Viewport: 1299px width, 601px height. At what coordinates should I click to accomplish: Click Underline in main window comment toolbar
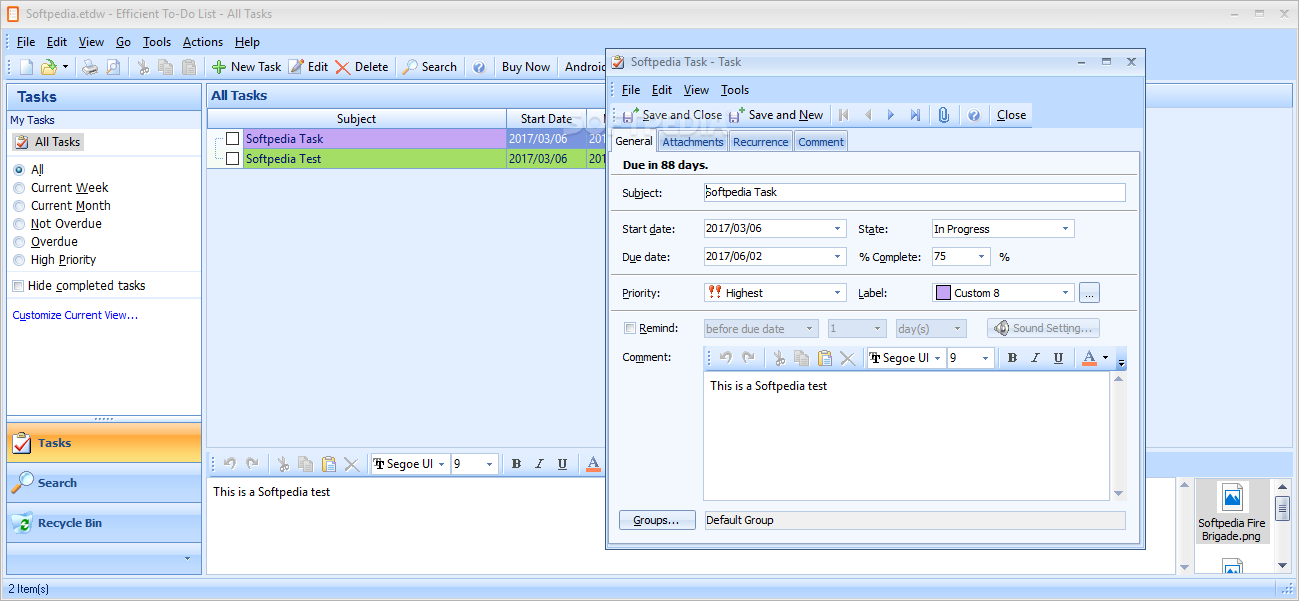(x=562, y=464)
